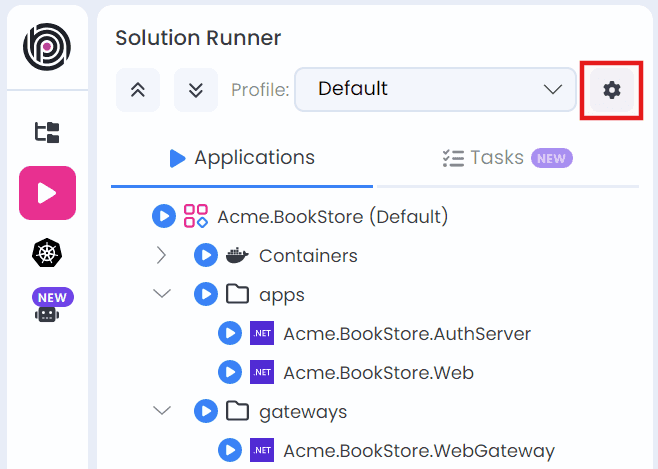Open the Profile dropdown showing Default
The width and height of the screenshot is (658, 469).
[x=435, y=89]
